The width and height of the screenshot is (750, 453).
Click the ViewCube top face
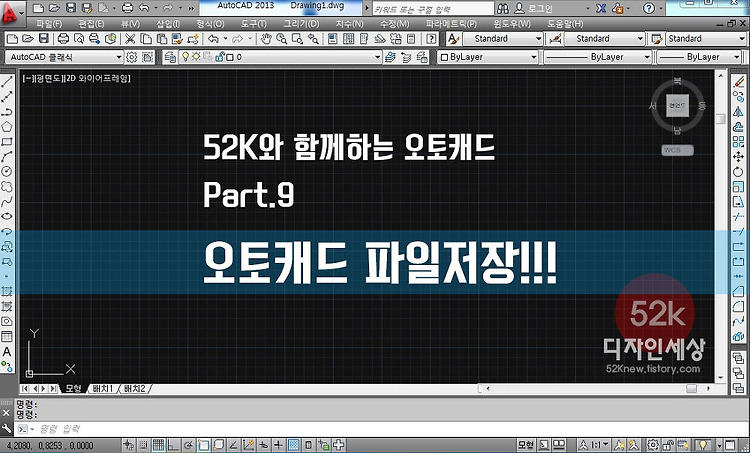pos(677,106)
